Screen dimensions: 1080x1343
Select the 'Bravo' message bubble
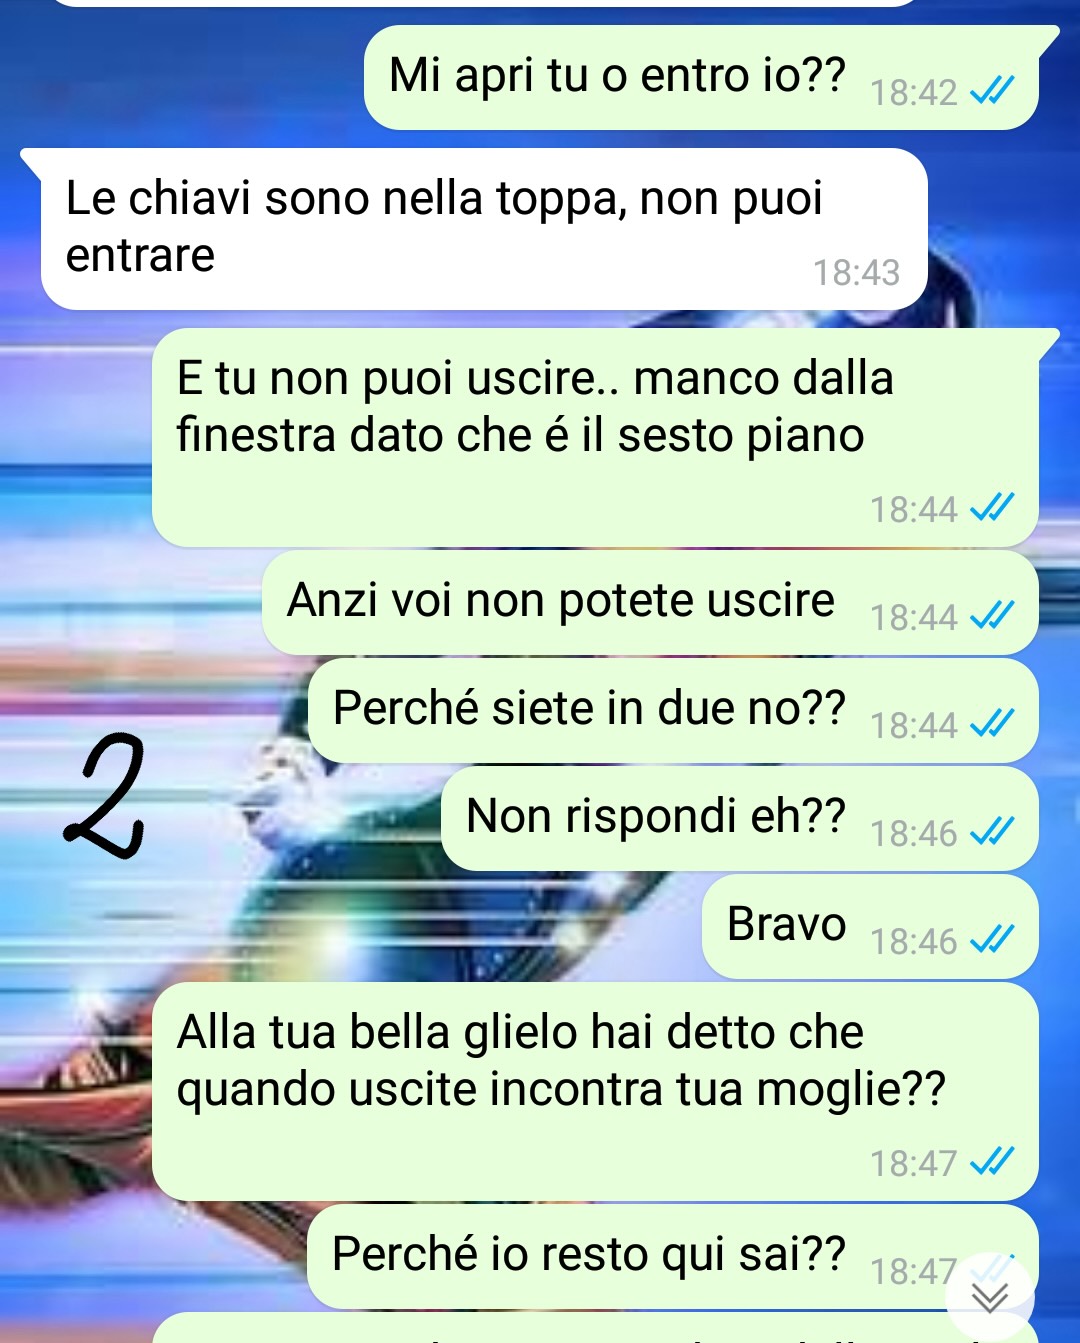click(870, 927)
